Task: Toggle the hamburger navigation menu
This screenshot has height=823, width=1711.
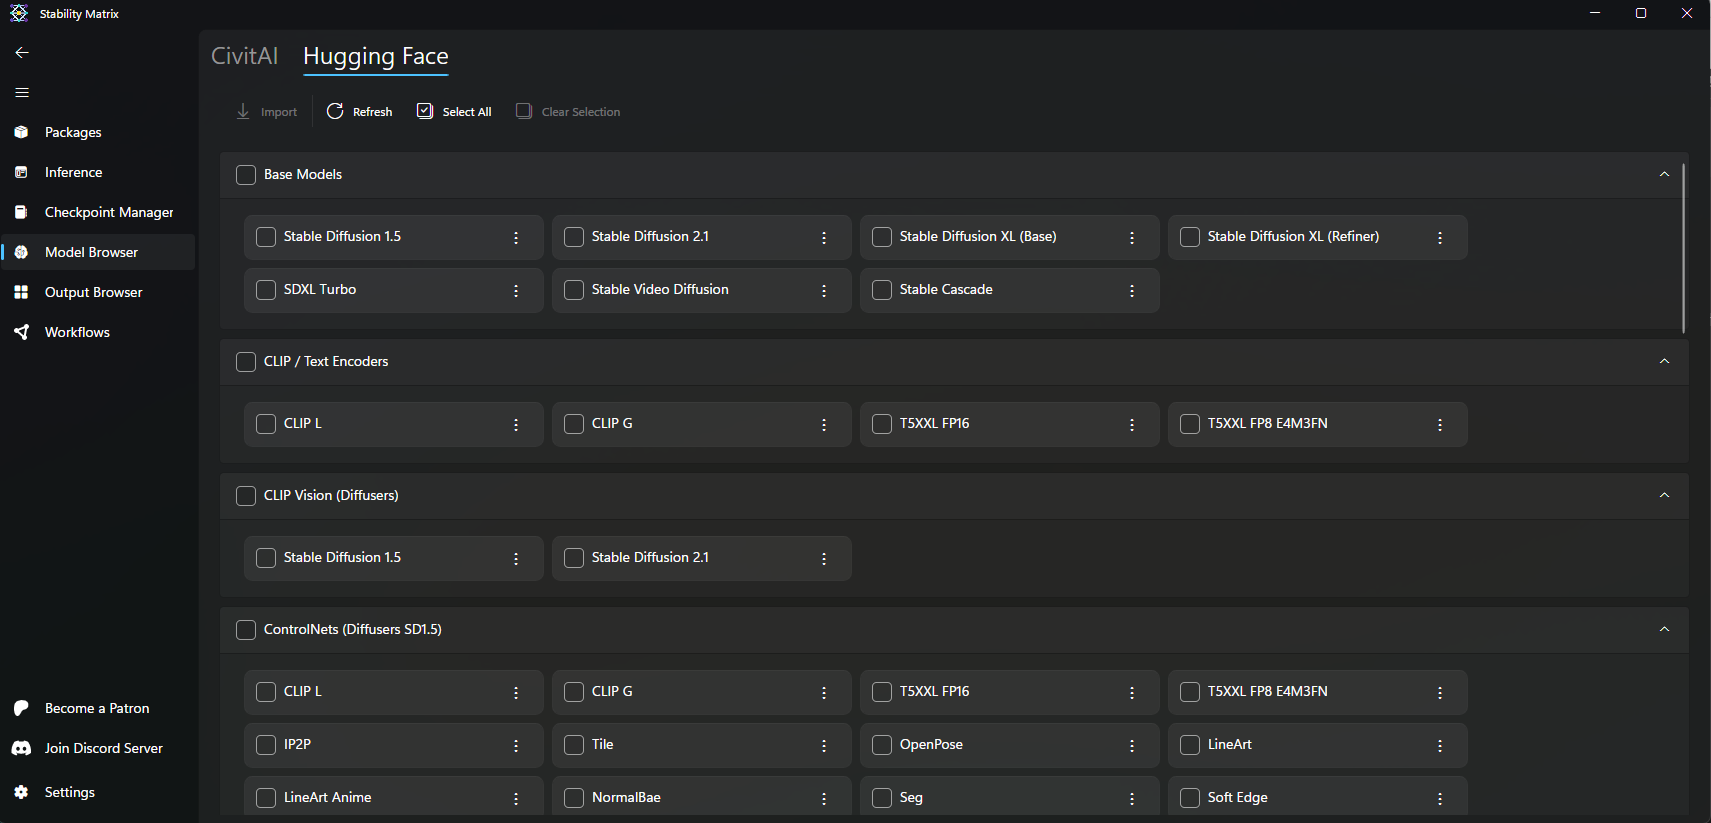Action: (22, 93)
